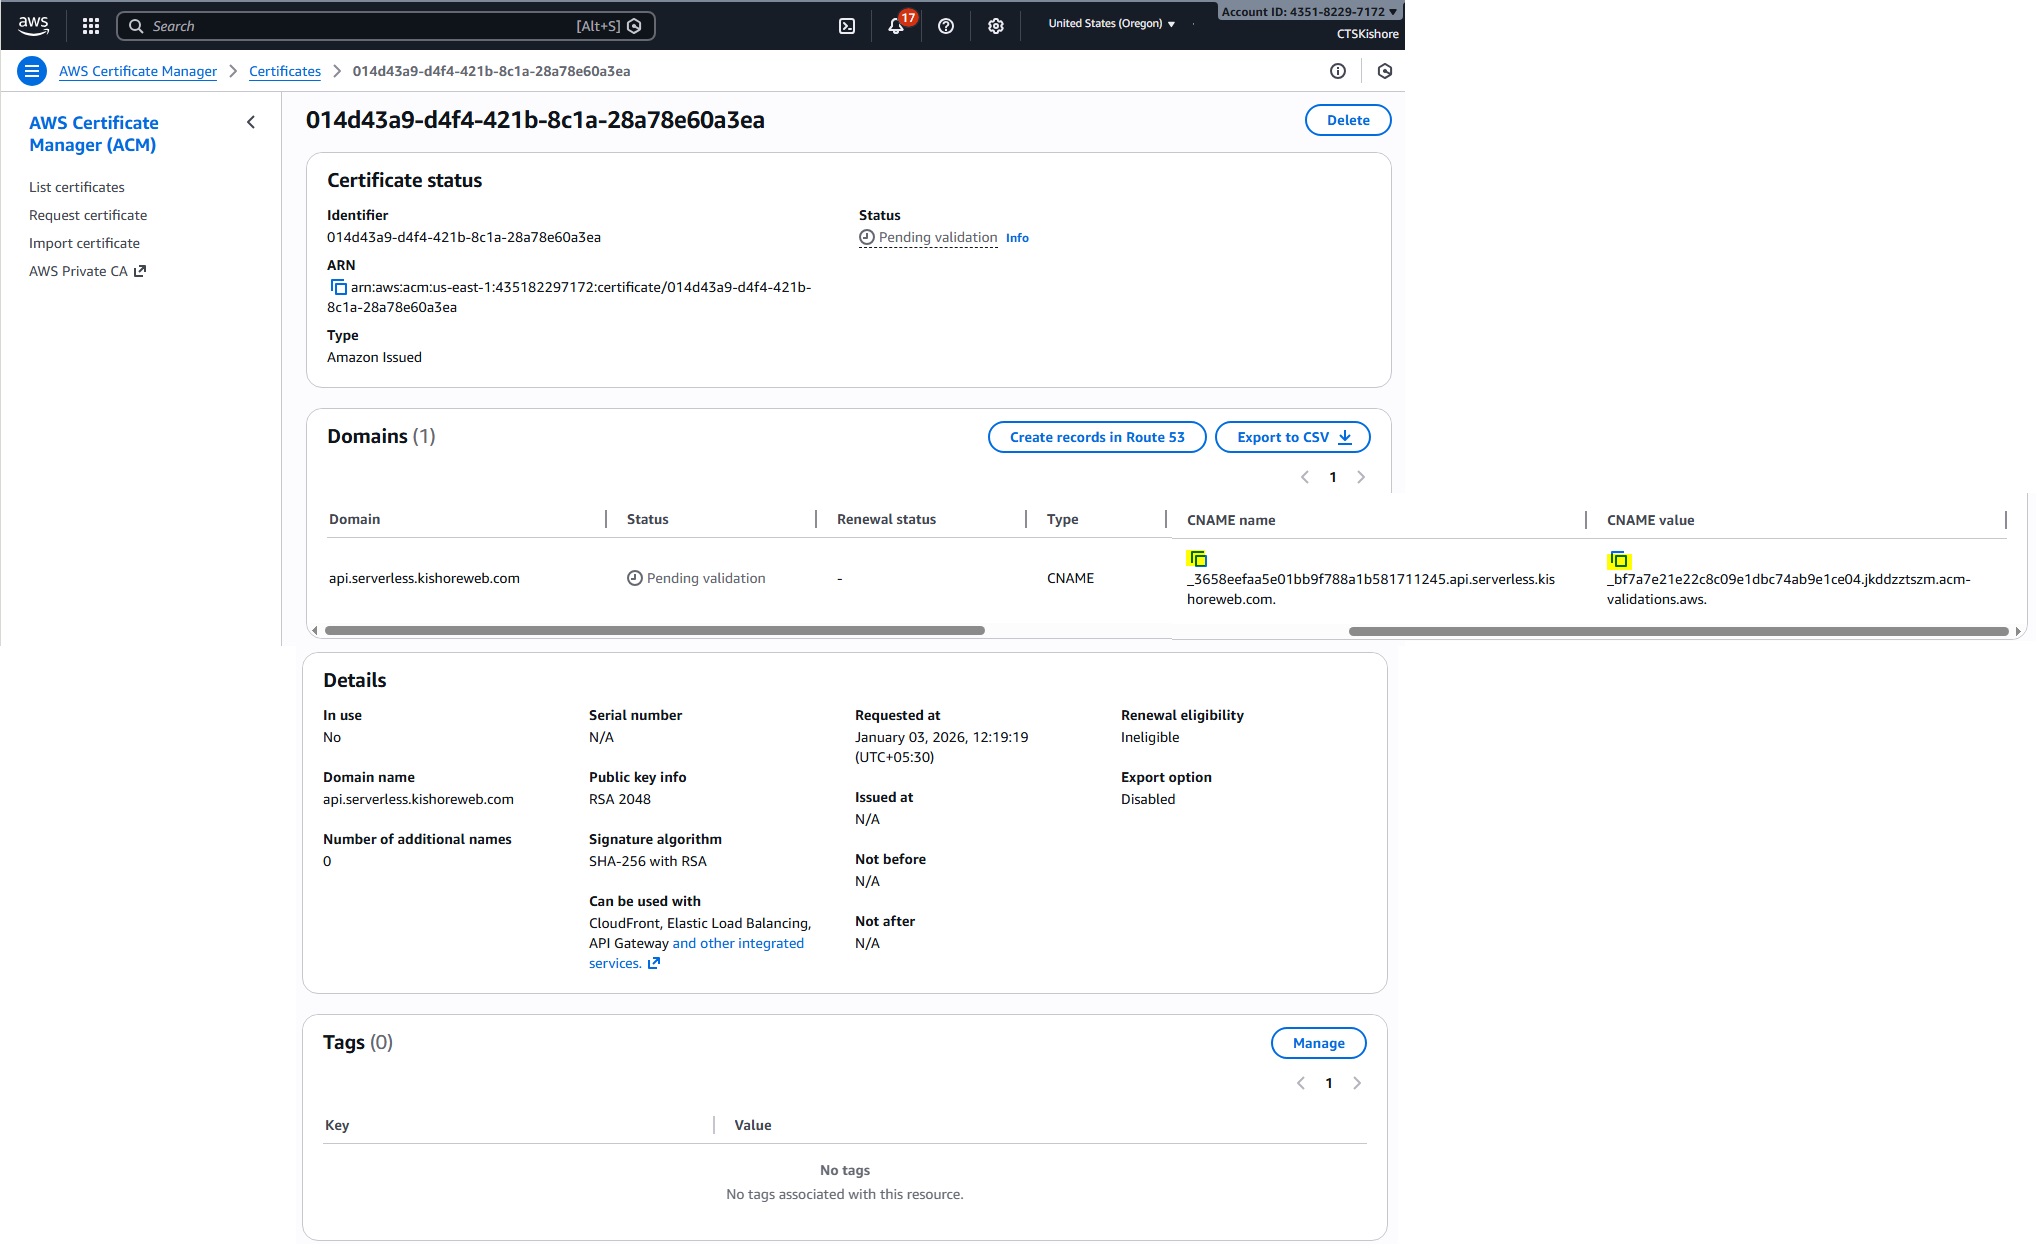
Task: Open the help question mark icon
Action: tap(945, 26)
